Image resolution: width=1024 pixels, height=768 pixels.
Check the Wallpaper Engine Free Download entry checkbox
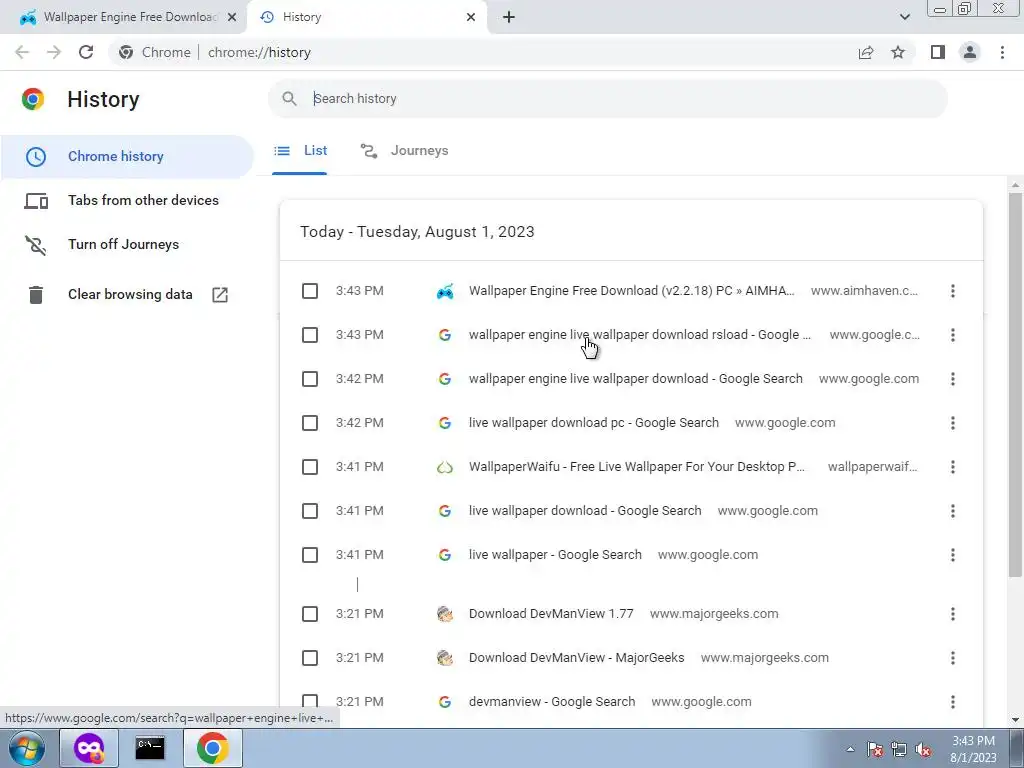point(310,291)
